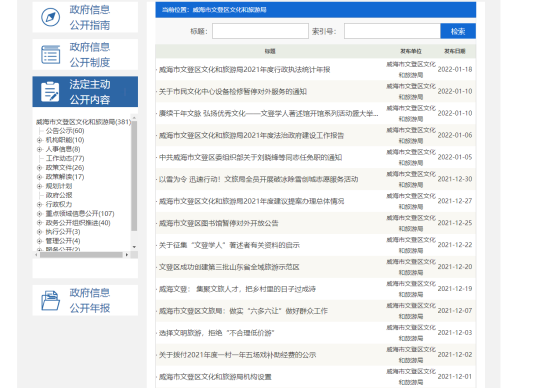Open 政府信息公开制度 menu text
Image resolution: width=554 pixels, height=389 pixels.
pyautogui.click(x=90, y=54)
